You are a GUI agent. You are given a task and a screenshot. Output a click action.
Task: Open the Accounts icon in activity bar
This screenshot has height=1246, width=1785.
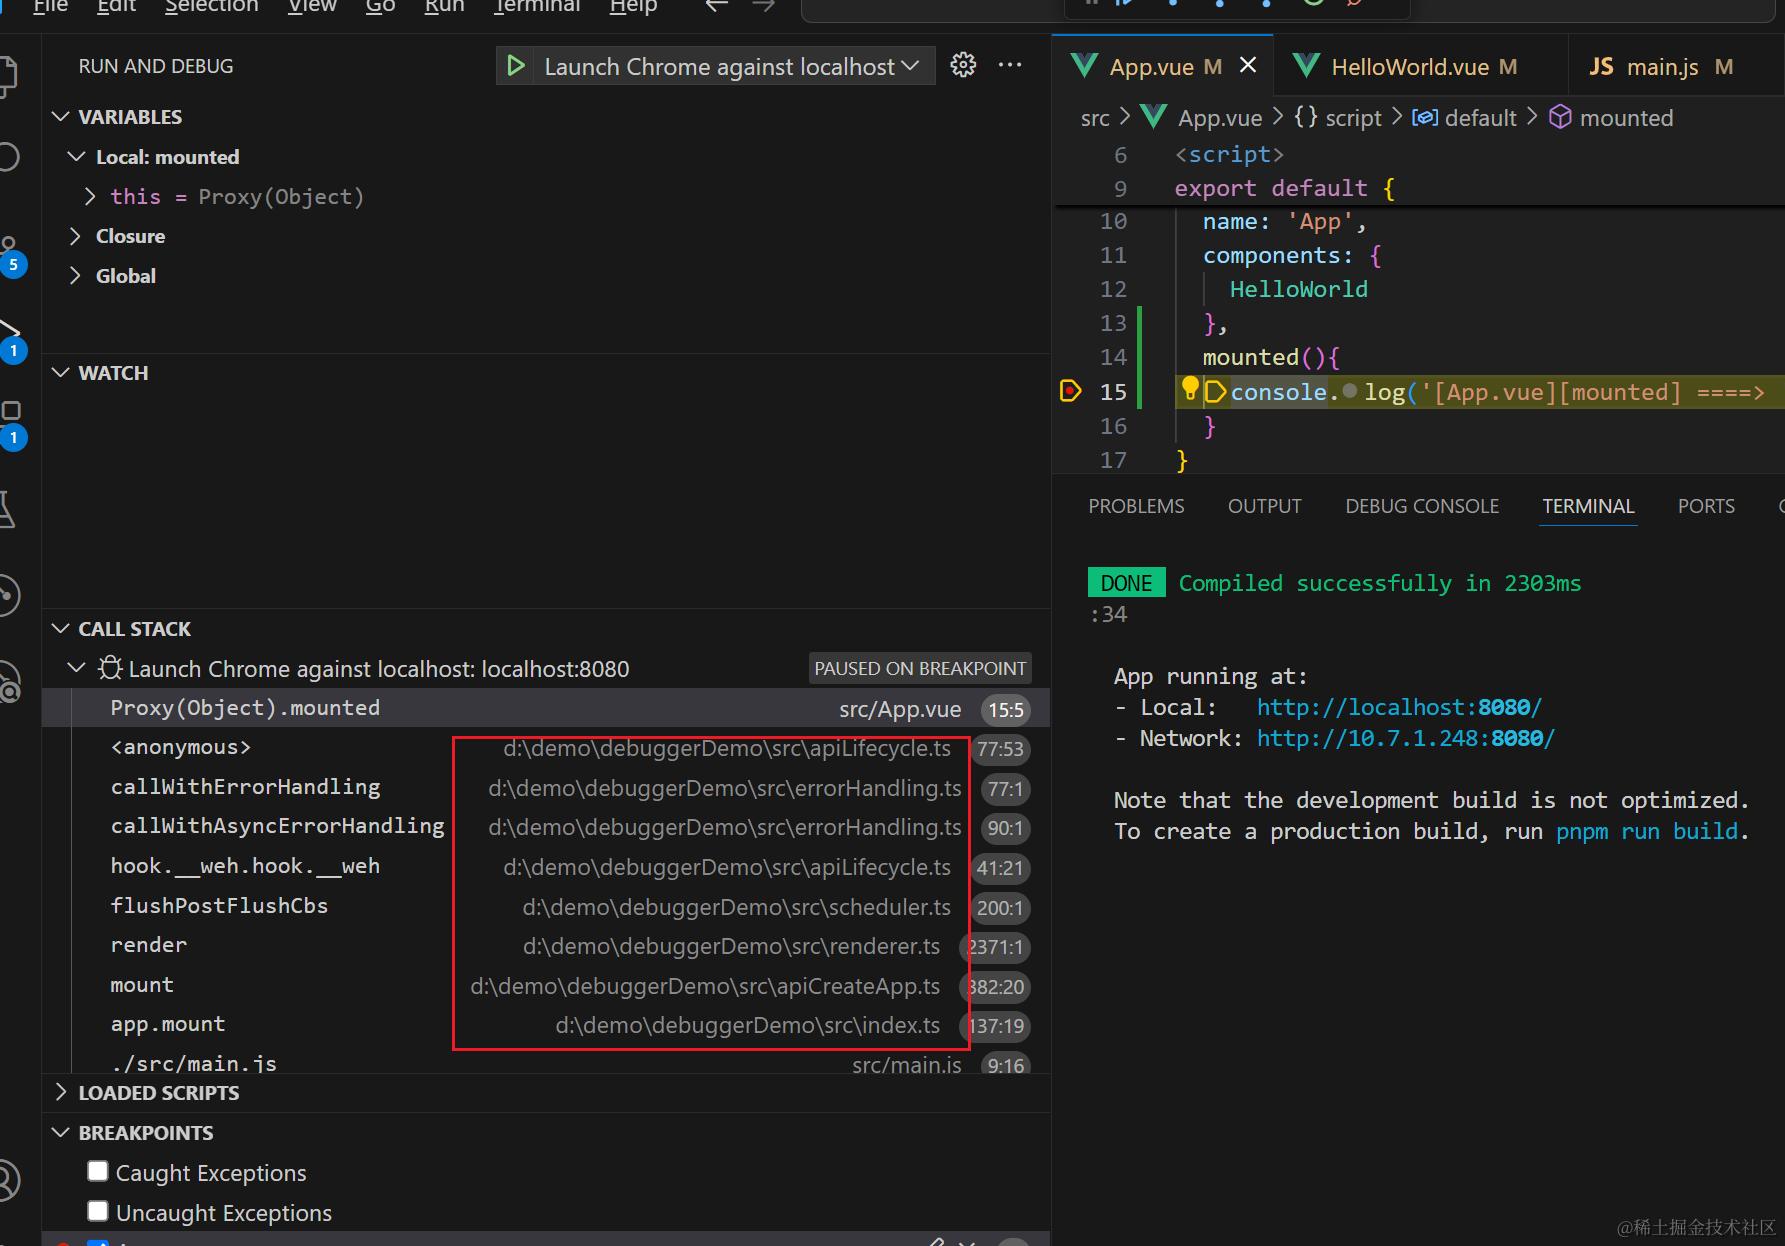click(8, 1180)
